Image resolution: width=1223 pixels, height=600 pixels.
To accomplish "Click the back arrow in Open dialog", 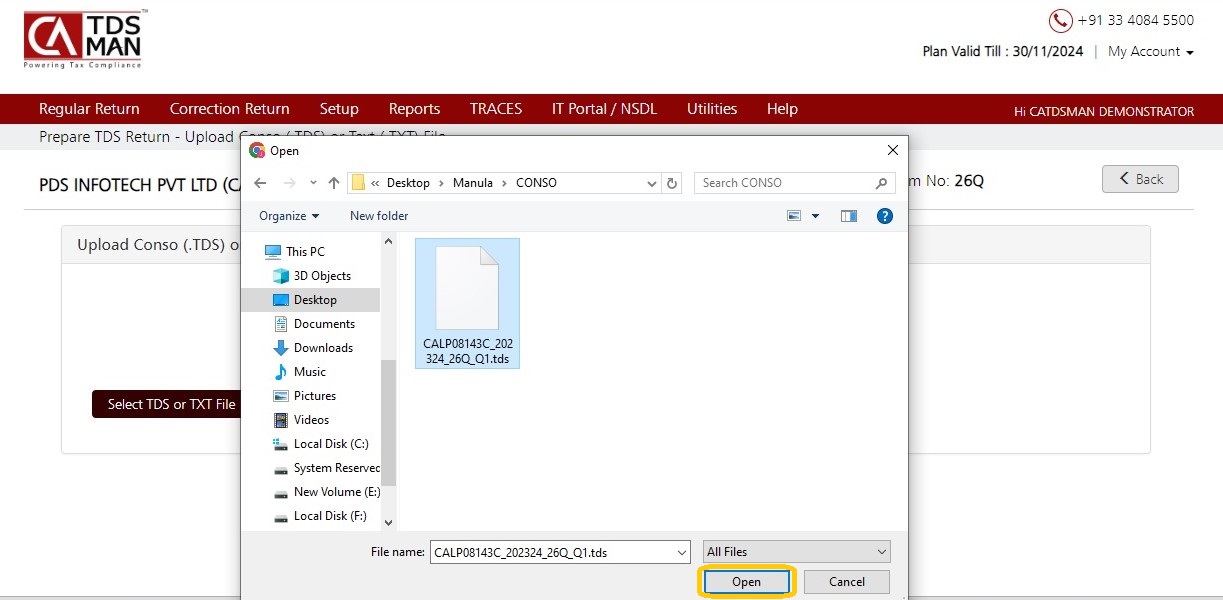I will point(260,183).
